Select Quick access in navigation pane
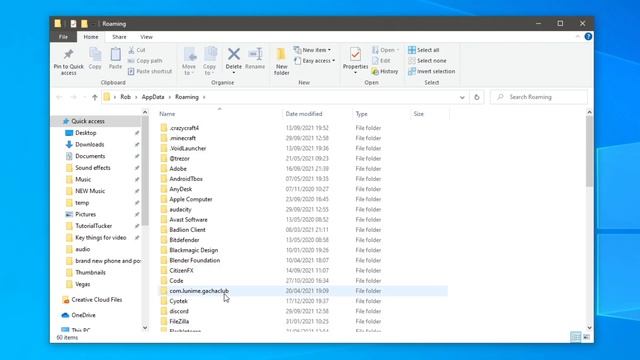The image size is (640, 360). (x=88, y=121)
